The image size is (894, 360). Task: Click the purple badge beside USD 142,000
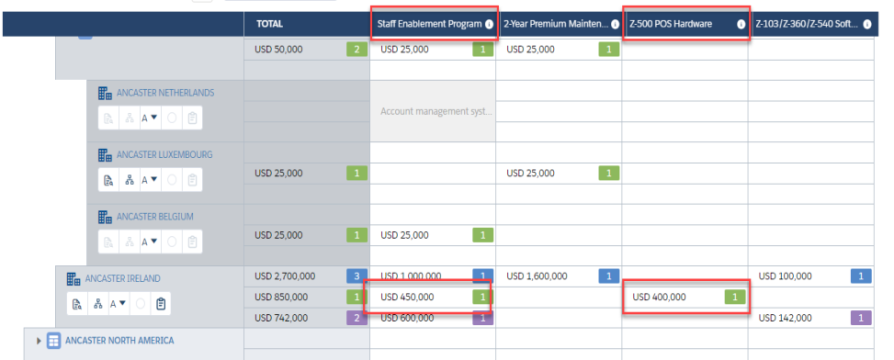(x=861, y=318)
